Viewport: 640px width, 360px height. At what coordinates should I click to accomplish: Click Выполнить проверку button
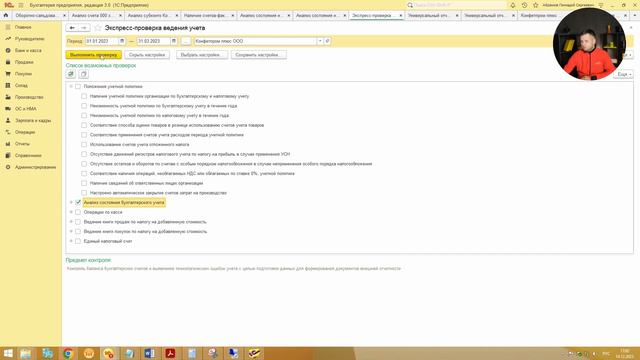click(93, 55)
